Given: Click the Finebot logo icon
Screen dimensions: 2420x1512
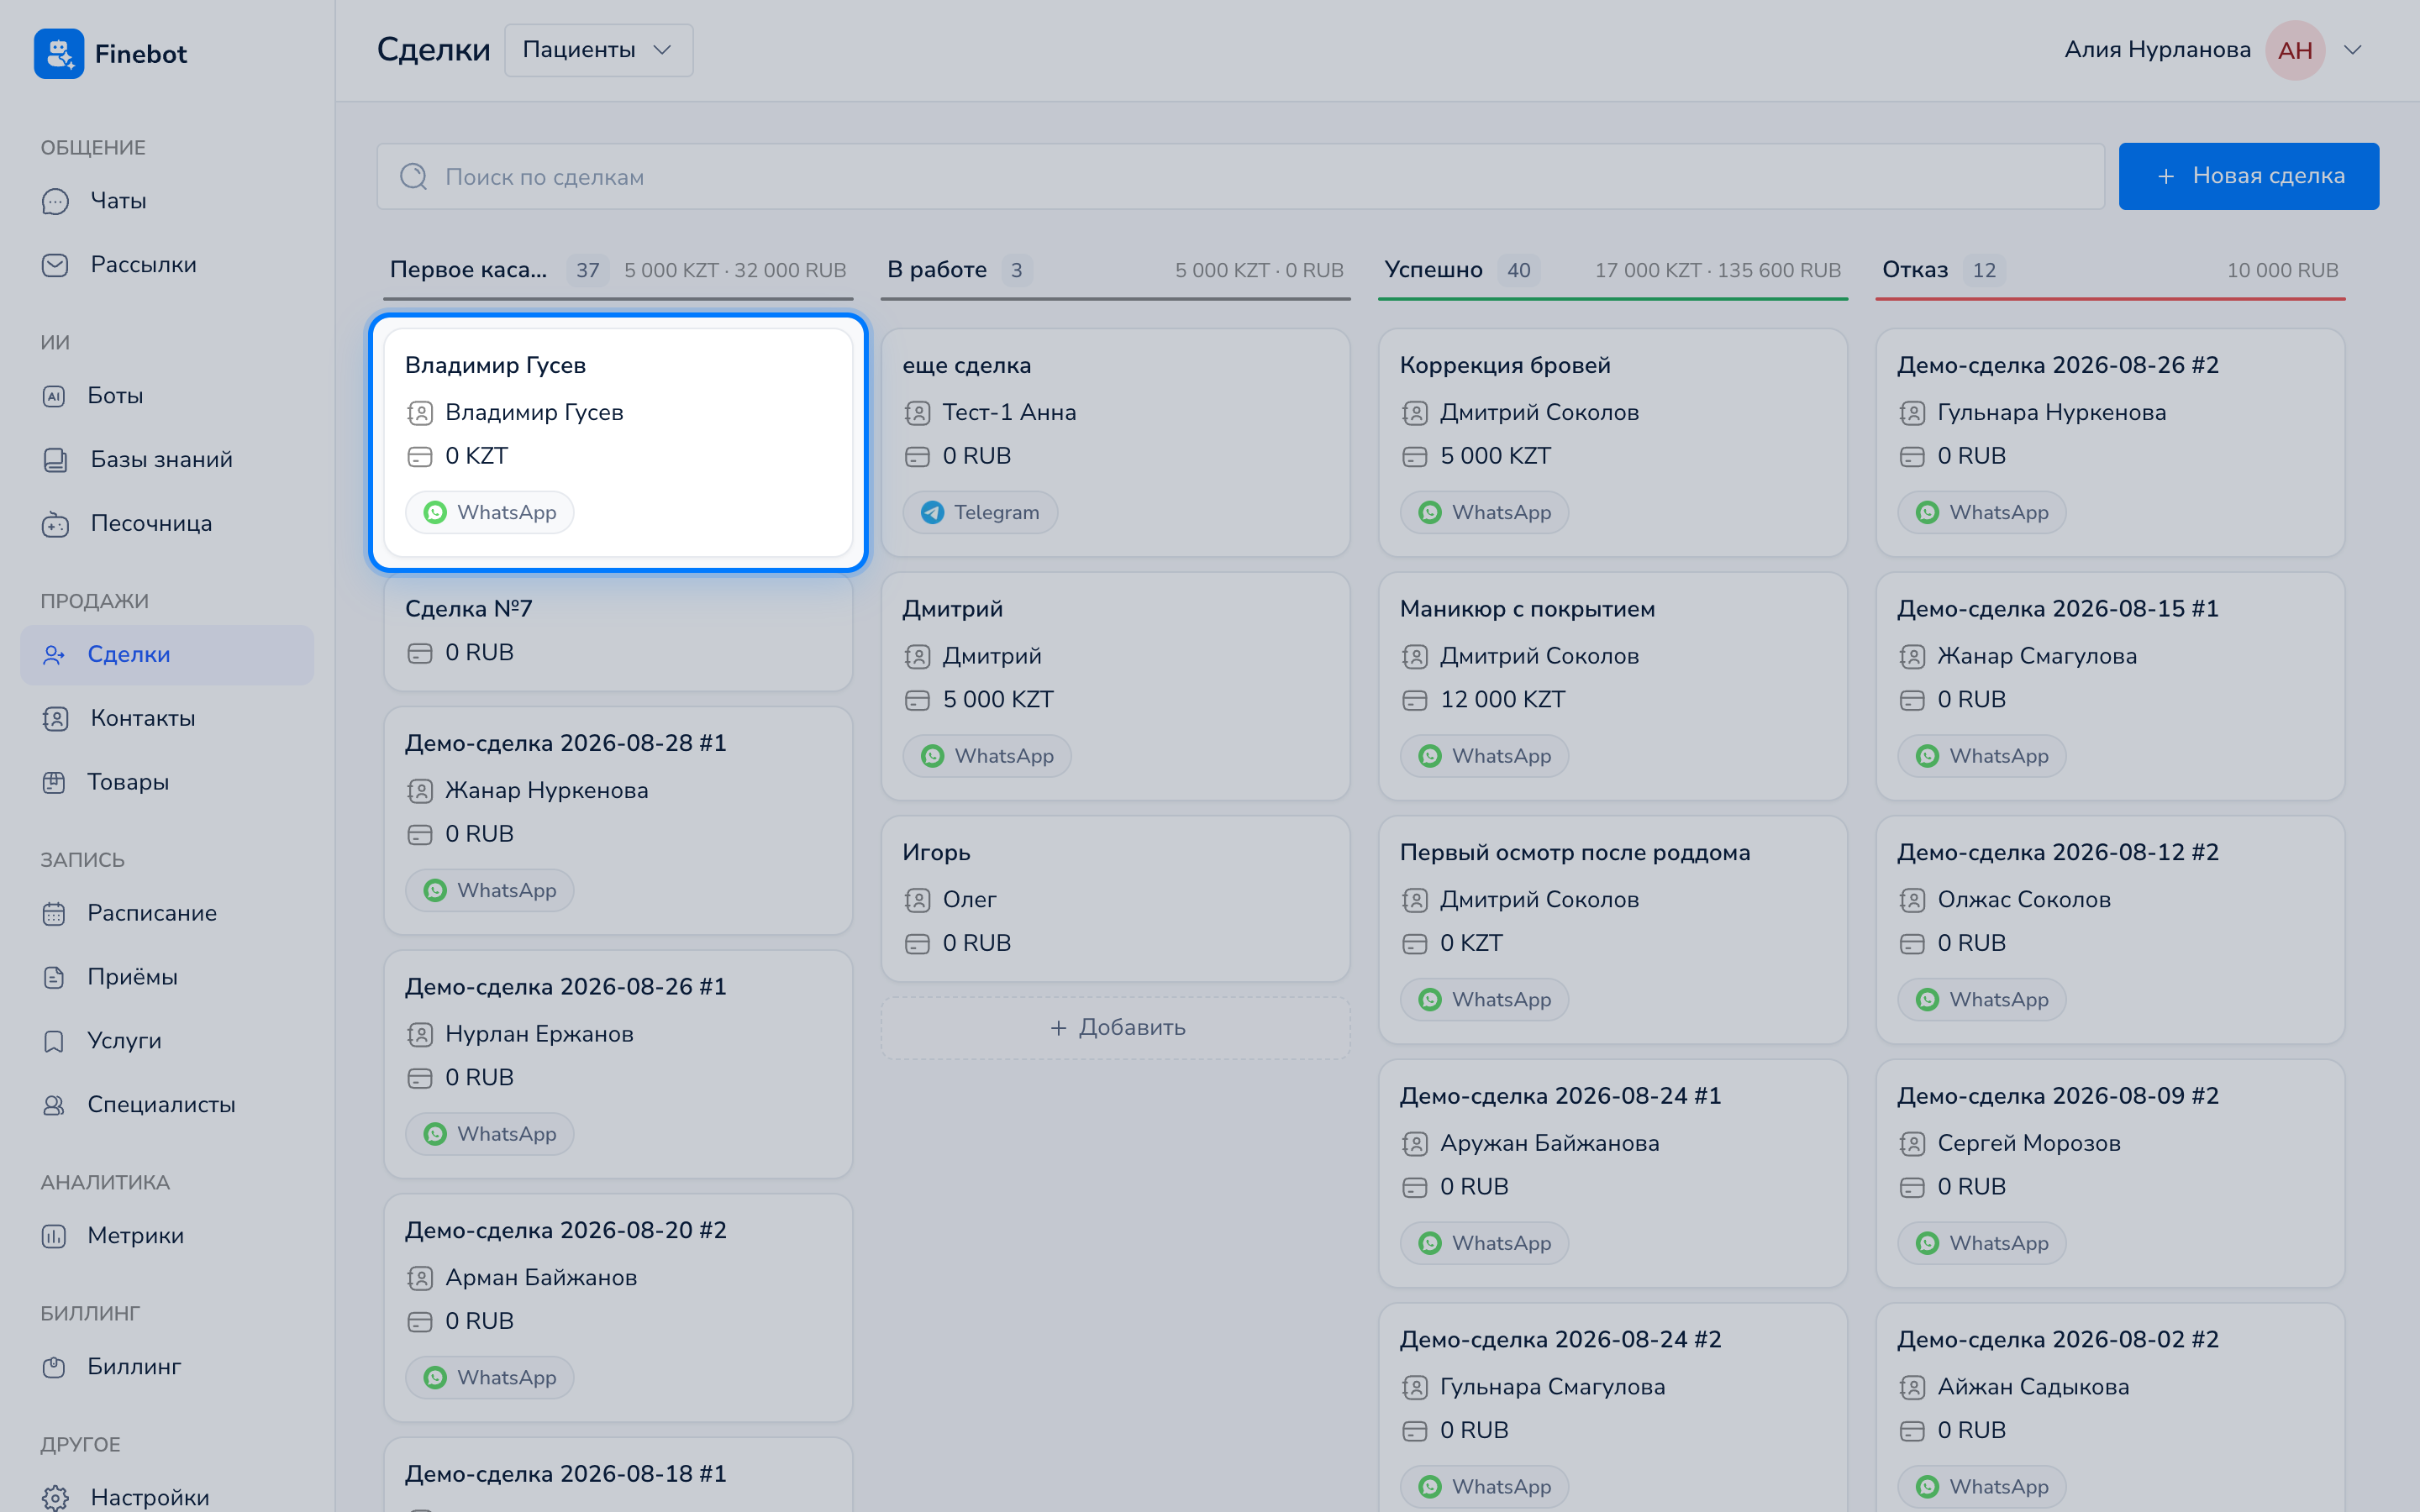Looking at the screenshot, I should tap(59, 53).
